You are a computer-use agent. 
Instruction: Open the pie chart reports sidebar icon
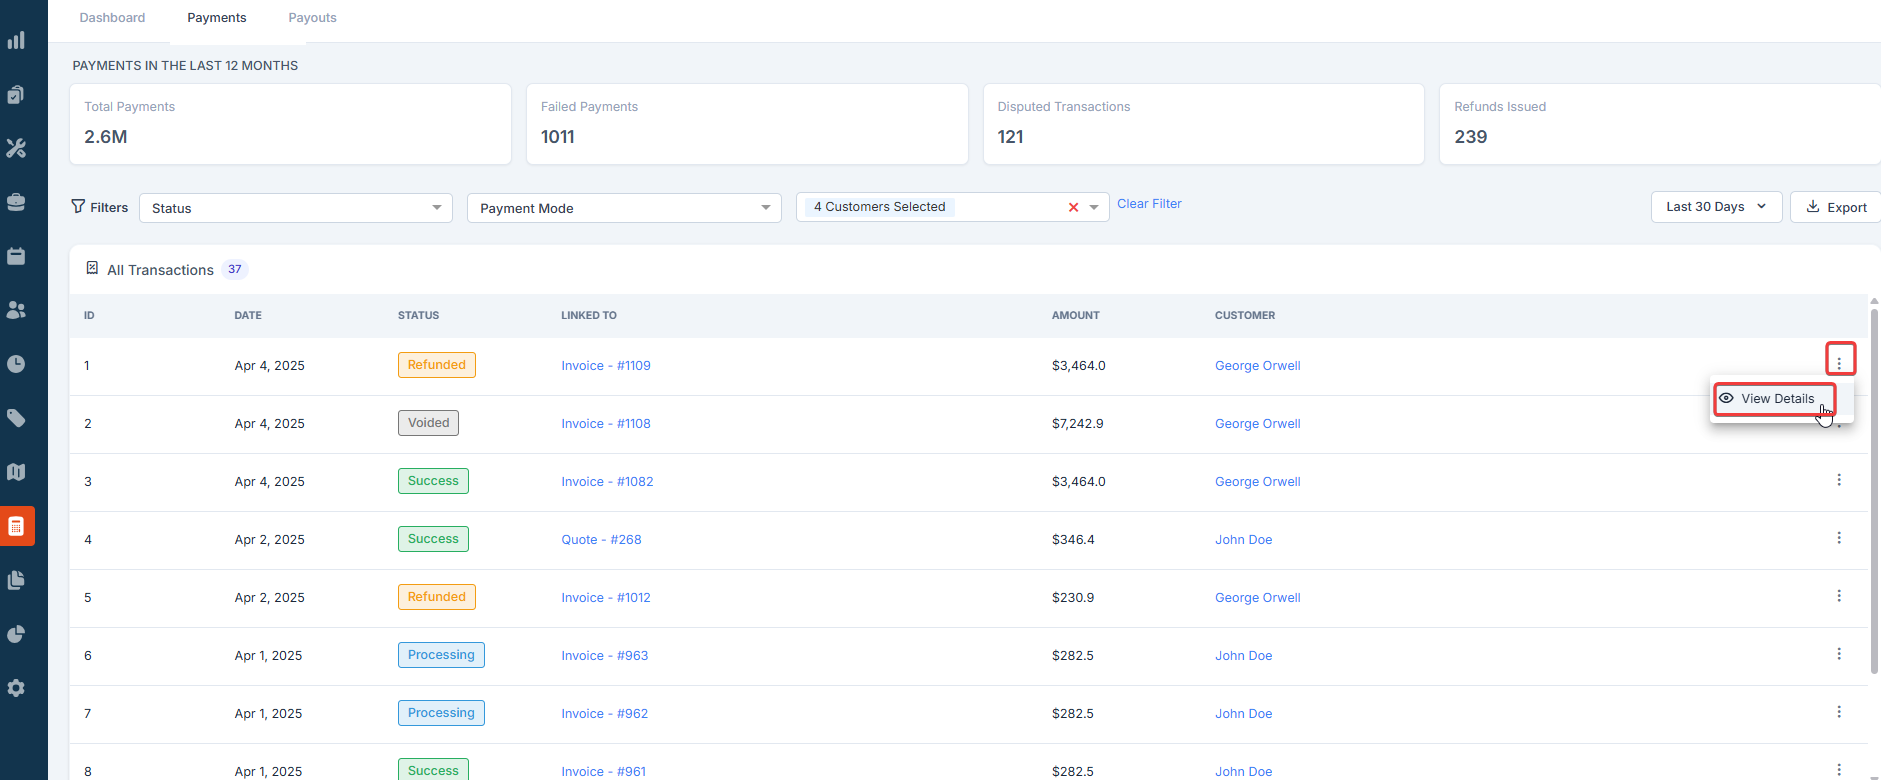(x=16, y=634)
